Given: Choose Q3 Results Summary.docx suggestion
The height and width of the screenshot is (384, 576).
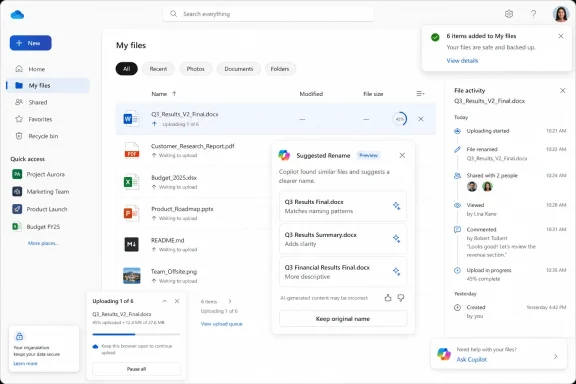Looking at the screenshot, I should [343, 239].
